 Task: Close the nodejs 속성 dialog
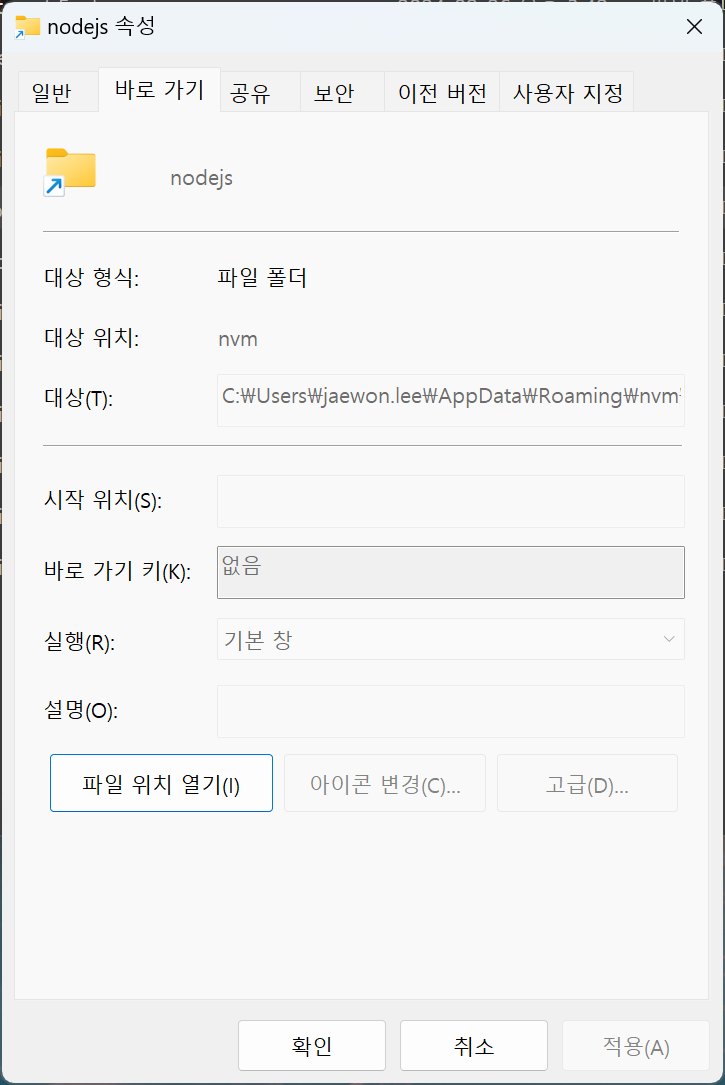(x=694, y=27)
